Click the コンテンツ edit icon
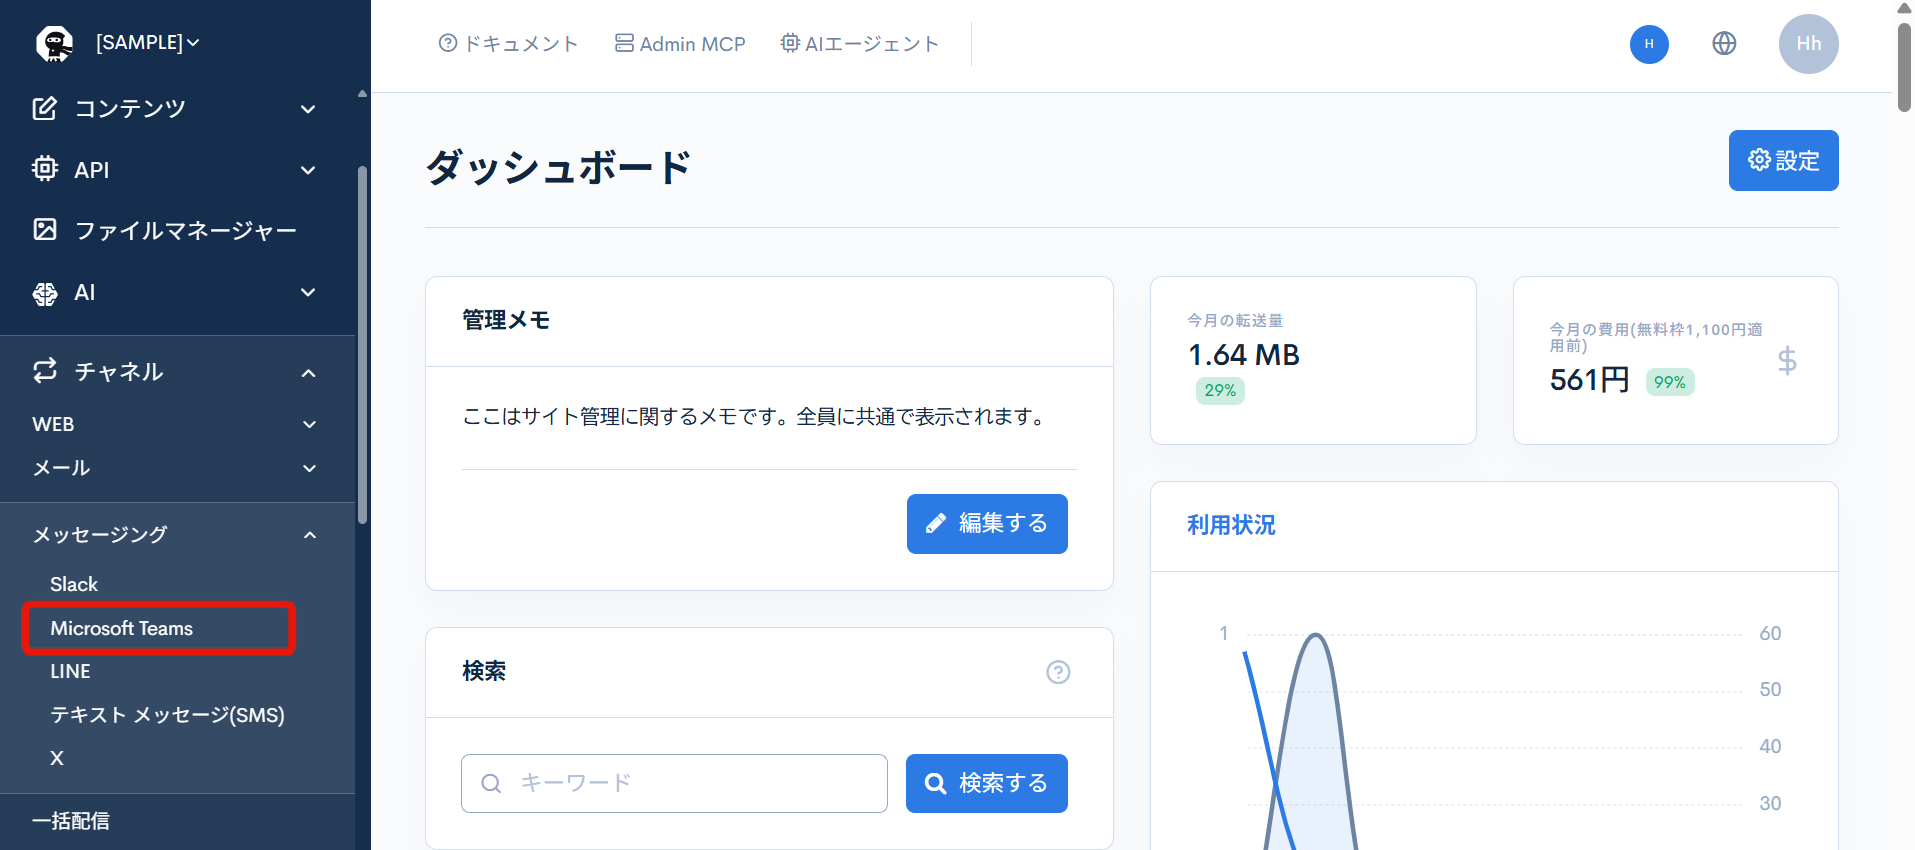This screenshot has width=1915, height=850. tap(45, 108)
